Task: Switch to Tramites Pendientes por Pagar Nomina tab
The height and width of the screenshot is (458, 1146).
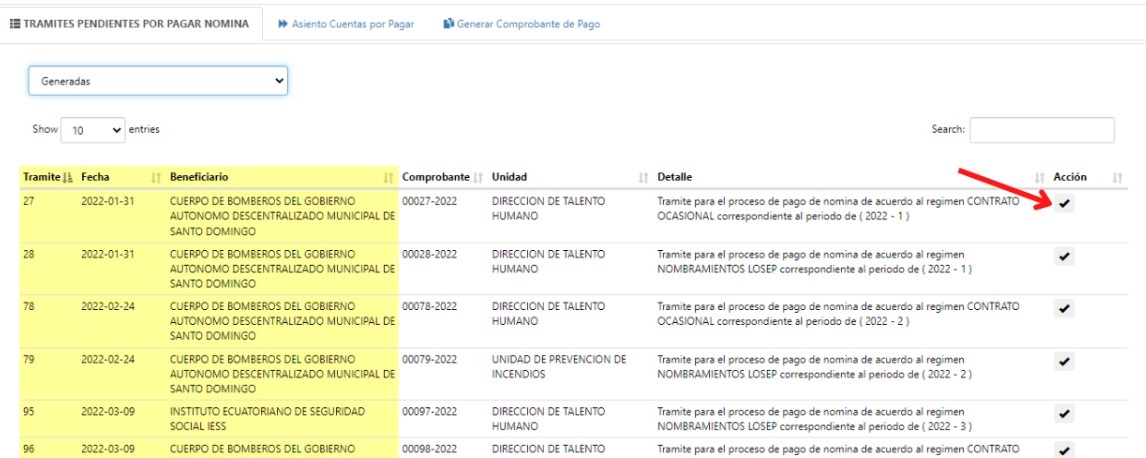Action: pyautogui.click(x=129, y=23)
